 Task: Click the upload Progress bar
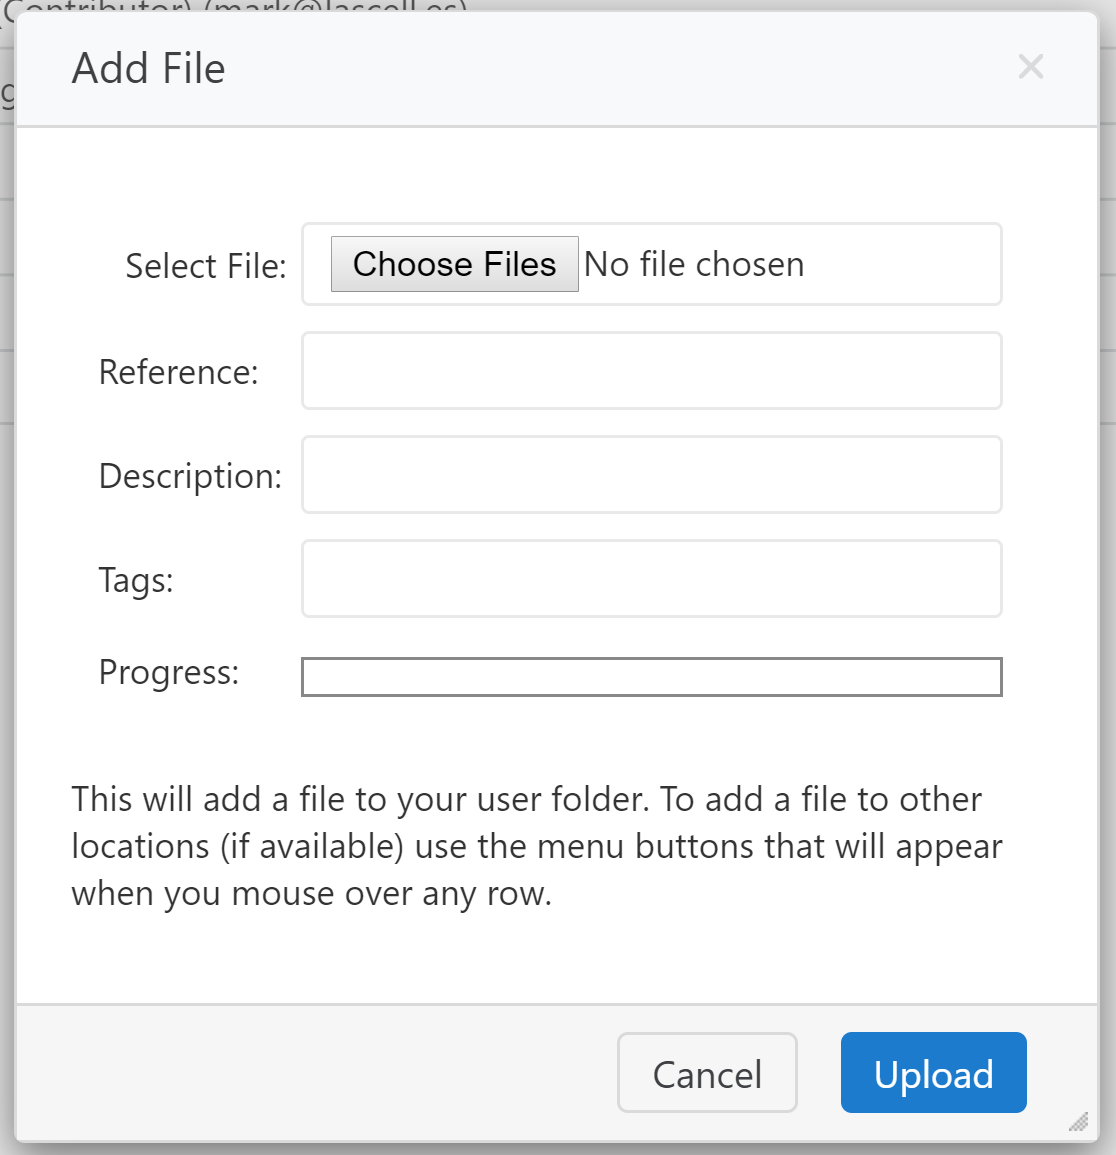(652, 677)
